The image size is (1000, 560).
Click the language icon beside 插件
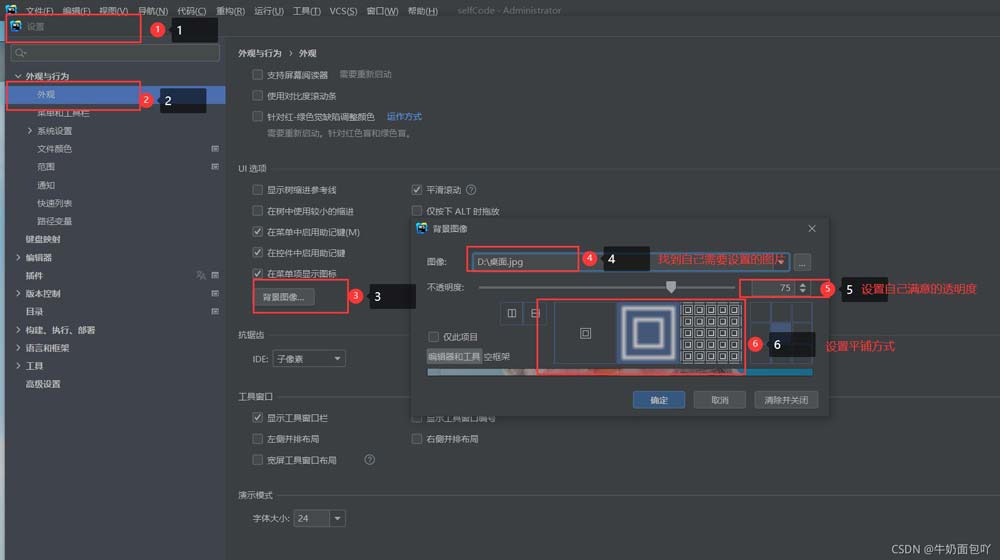[201, 276]
